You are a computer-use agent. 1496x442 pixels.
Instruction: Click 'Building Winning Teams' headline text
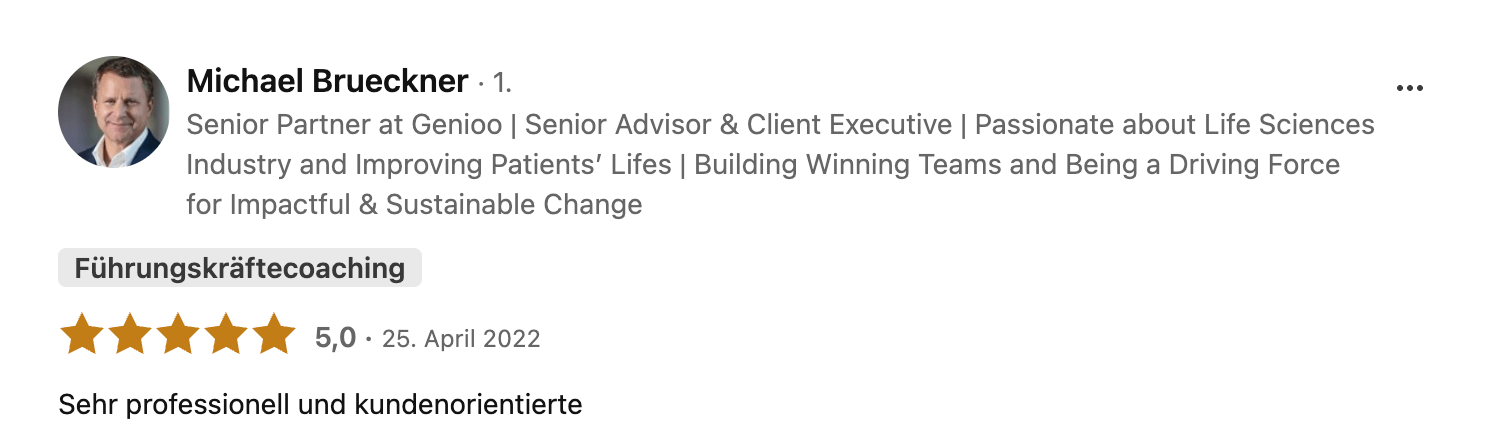(x=848, y=164)
